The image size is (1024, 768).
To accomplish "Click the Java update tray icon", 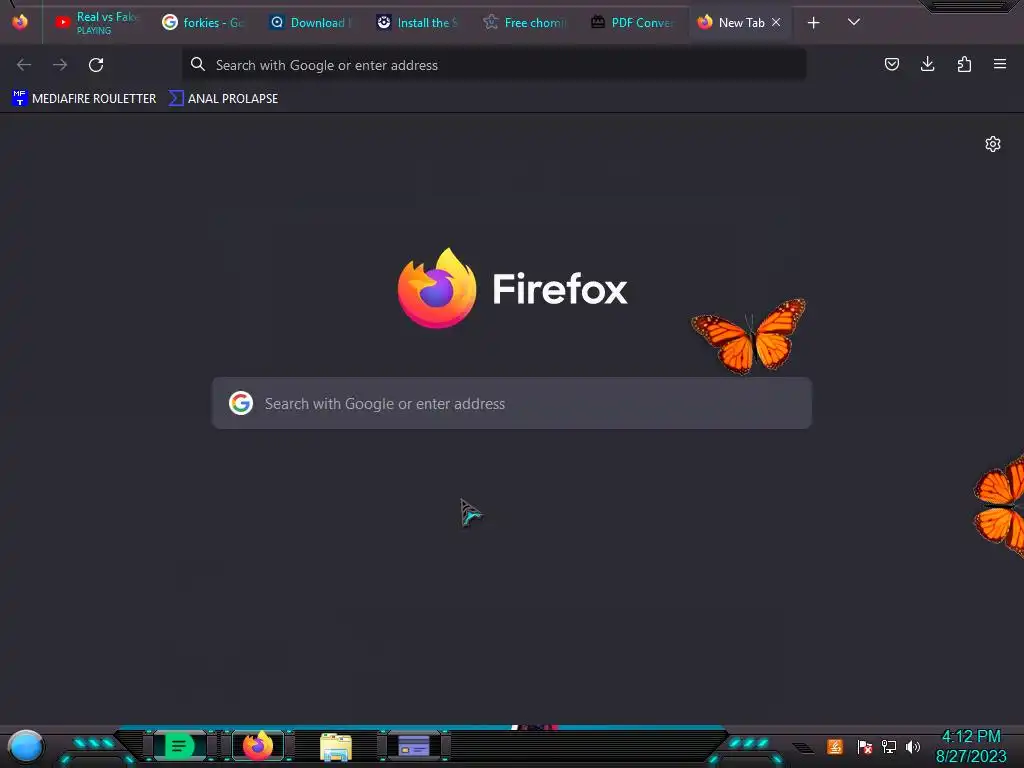I will click(x=835, y=746).
